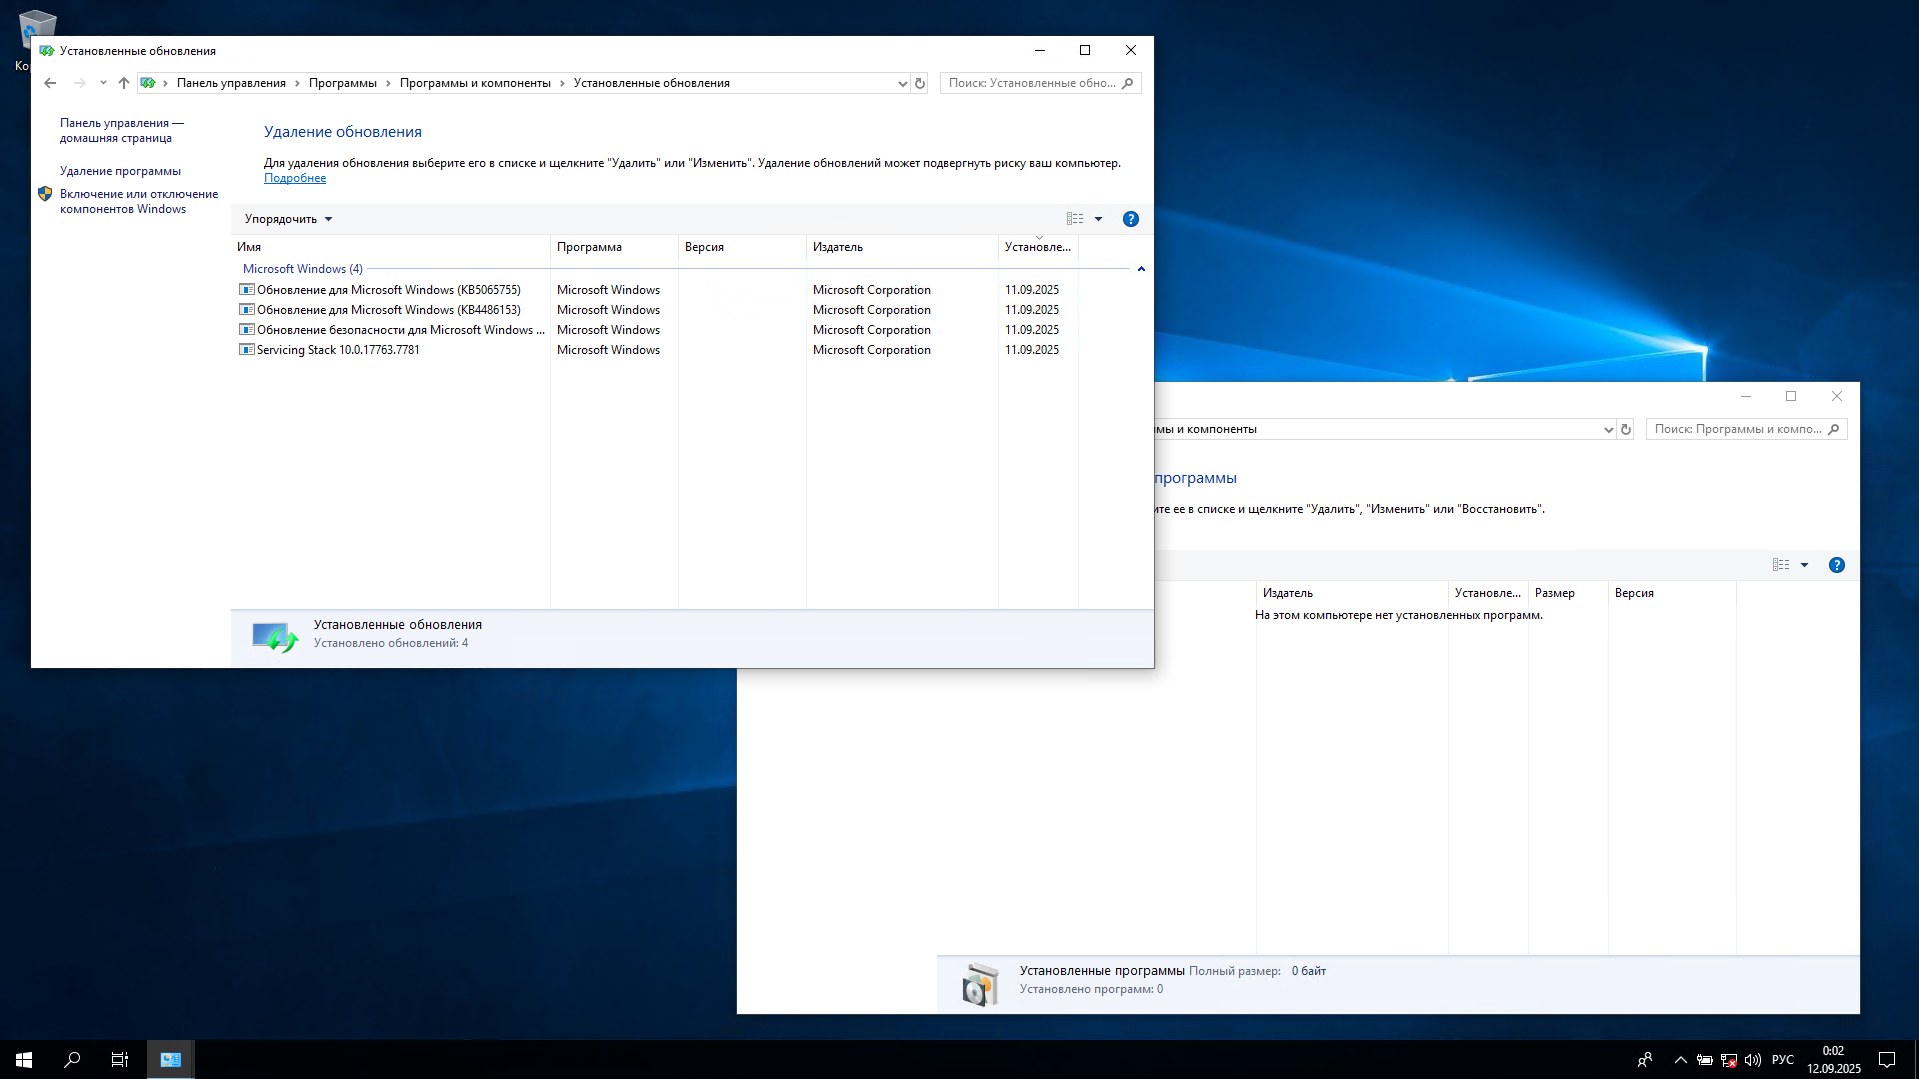This screenshot has height=1079, width=1919.
Task: Sort by 'Версия' column in Updates window
Action: 742,247
